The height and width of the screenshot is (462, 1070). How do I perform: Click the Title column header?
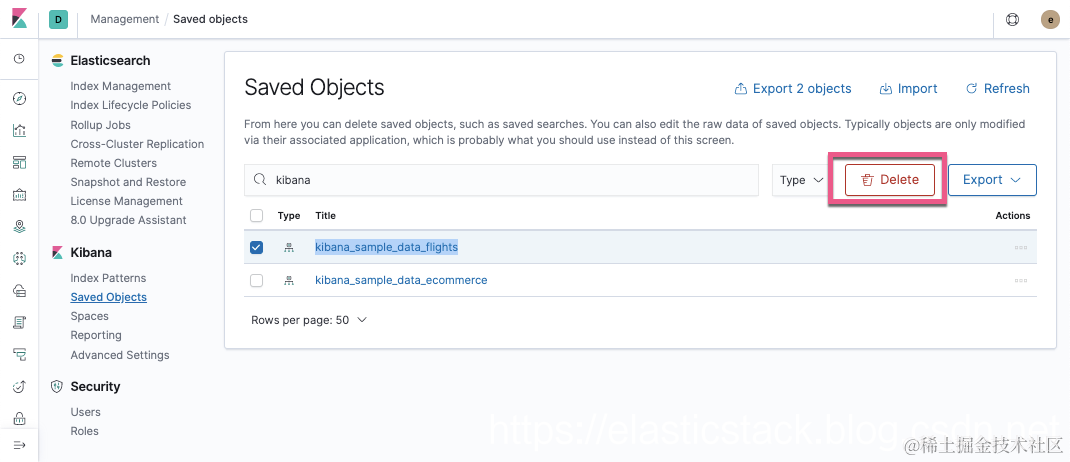tap(326, 216)
